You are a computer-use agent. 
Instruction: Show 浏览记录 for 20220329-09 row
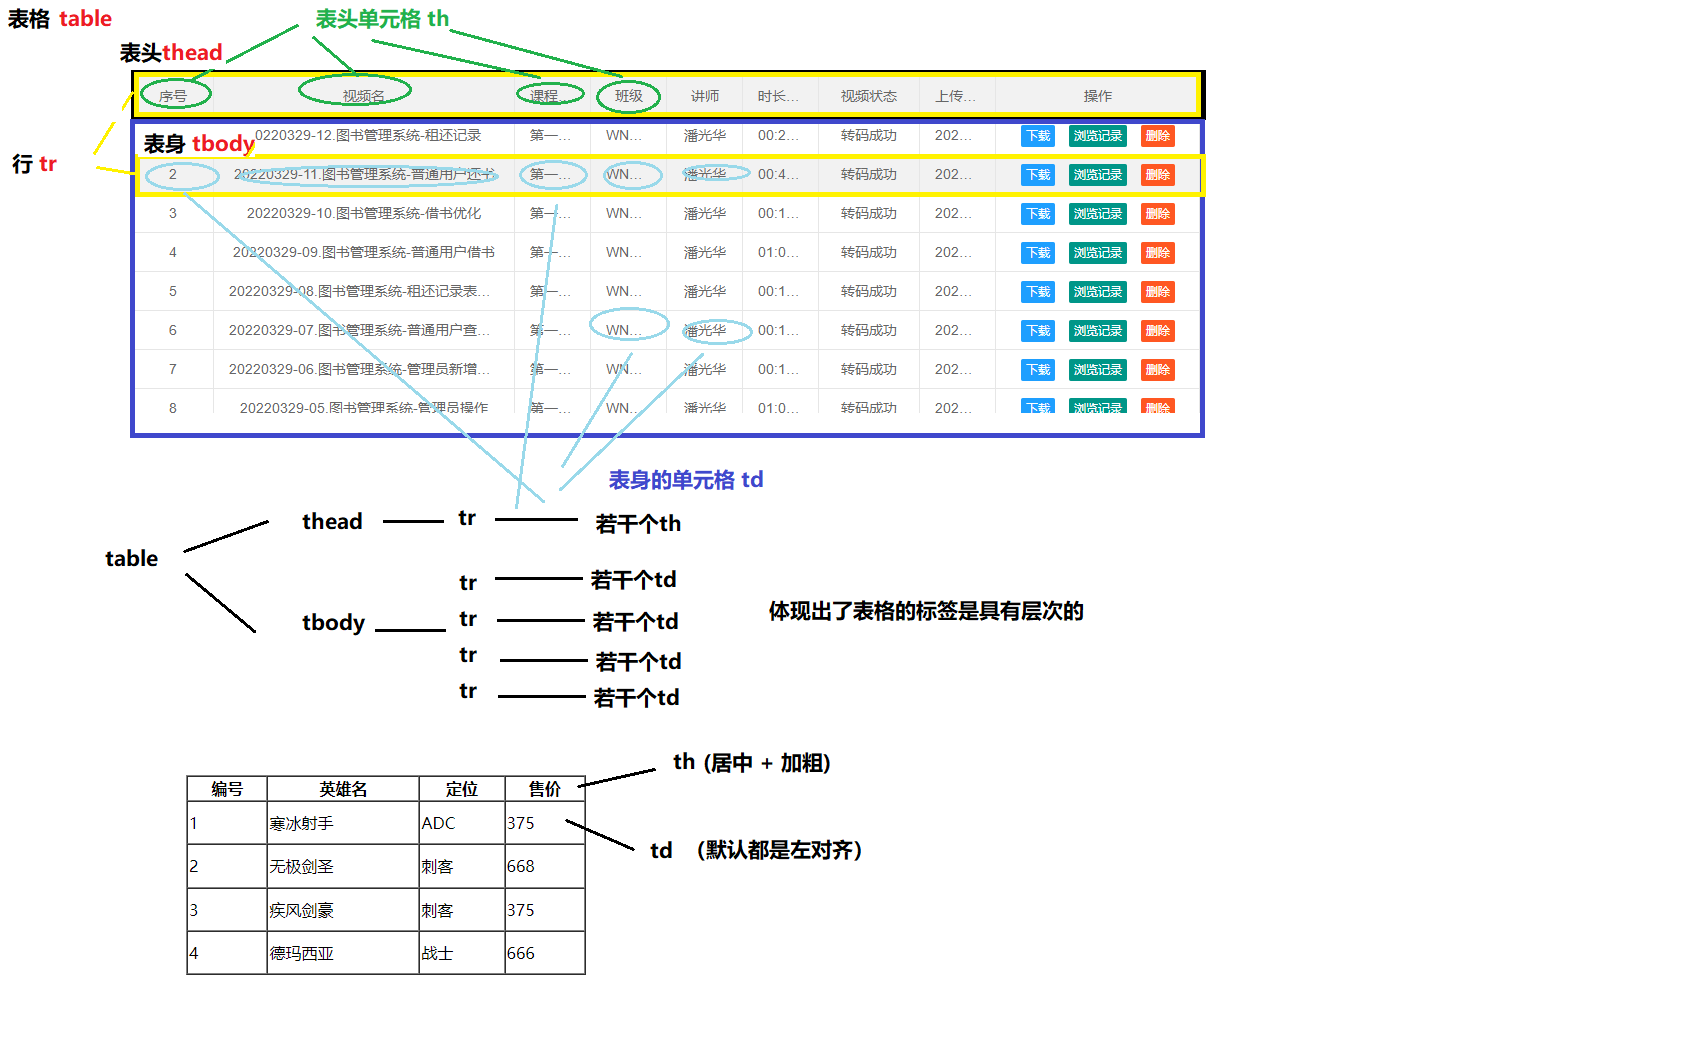tap(1097, 253)
